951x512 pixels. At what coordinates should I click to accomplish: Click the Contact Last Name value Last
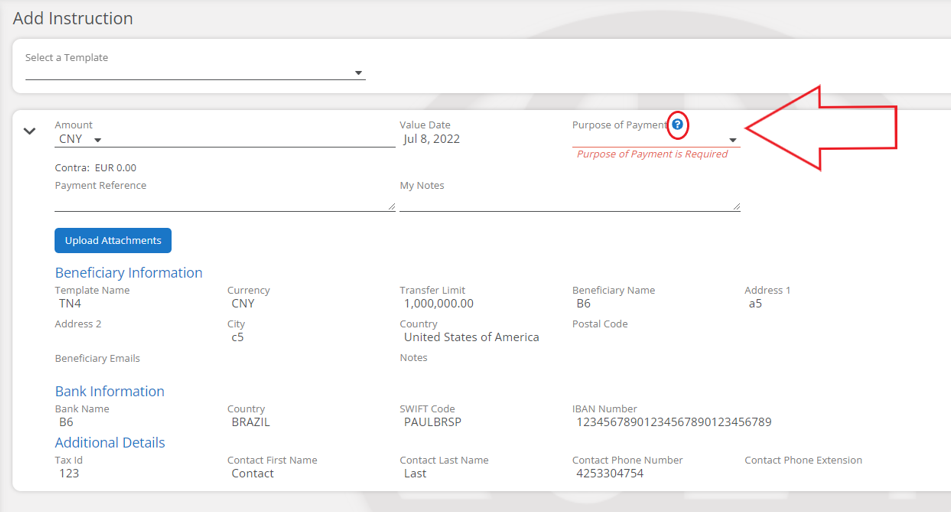pyautogui.click(x=415, y=473)
